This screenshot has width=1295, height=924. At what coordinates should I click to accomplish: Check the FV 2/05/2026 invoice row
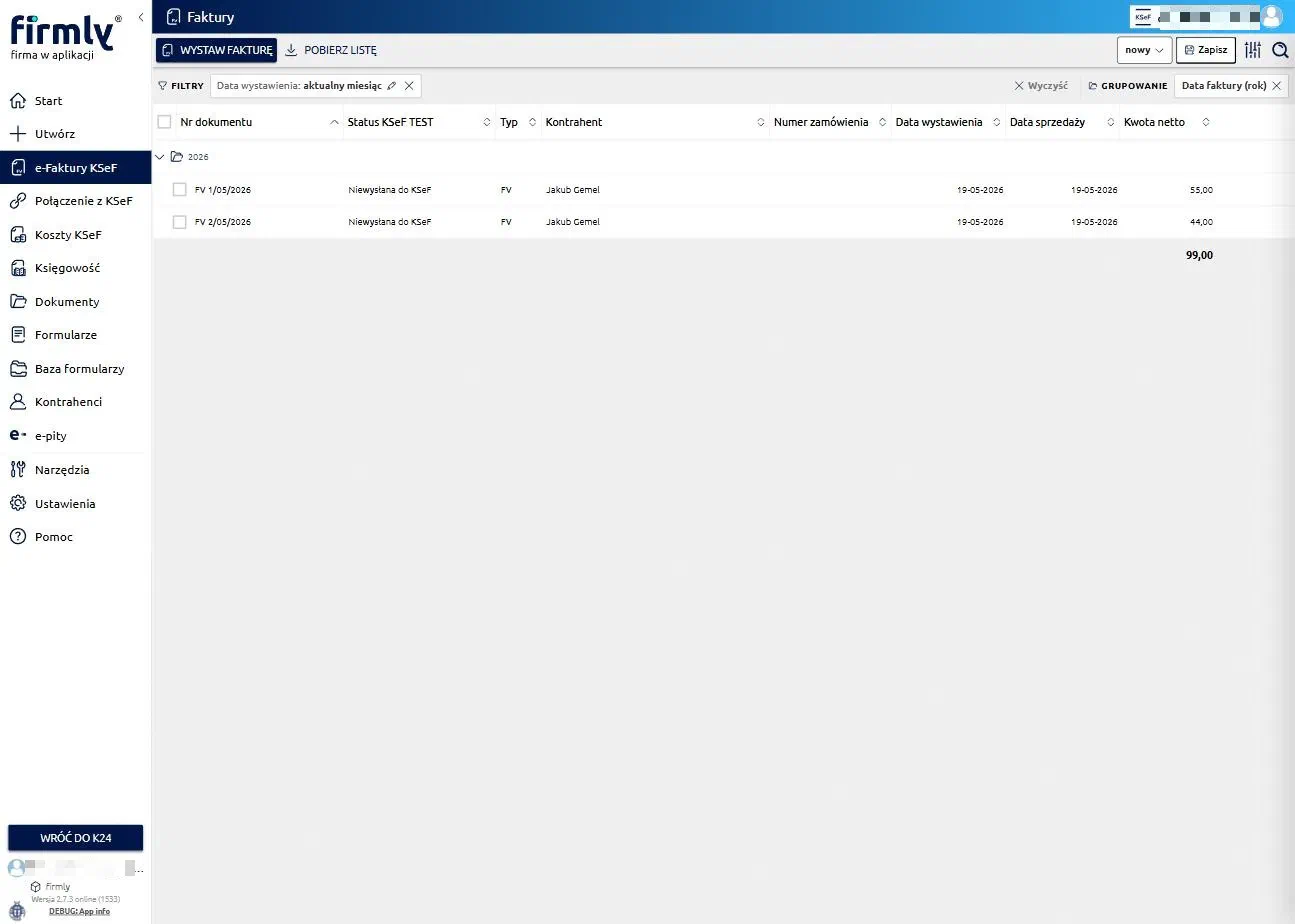[180, 222]
